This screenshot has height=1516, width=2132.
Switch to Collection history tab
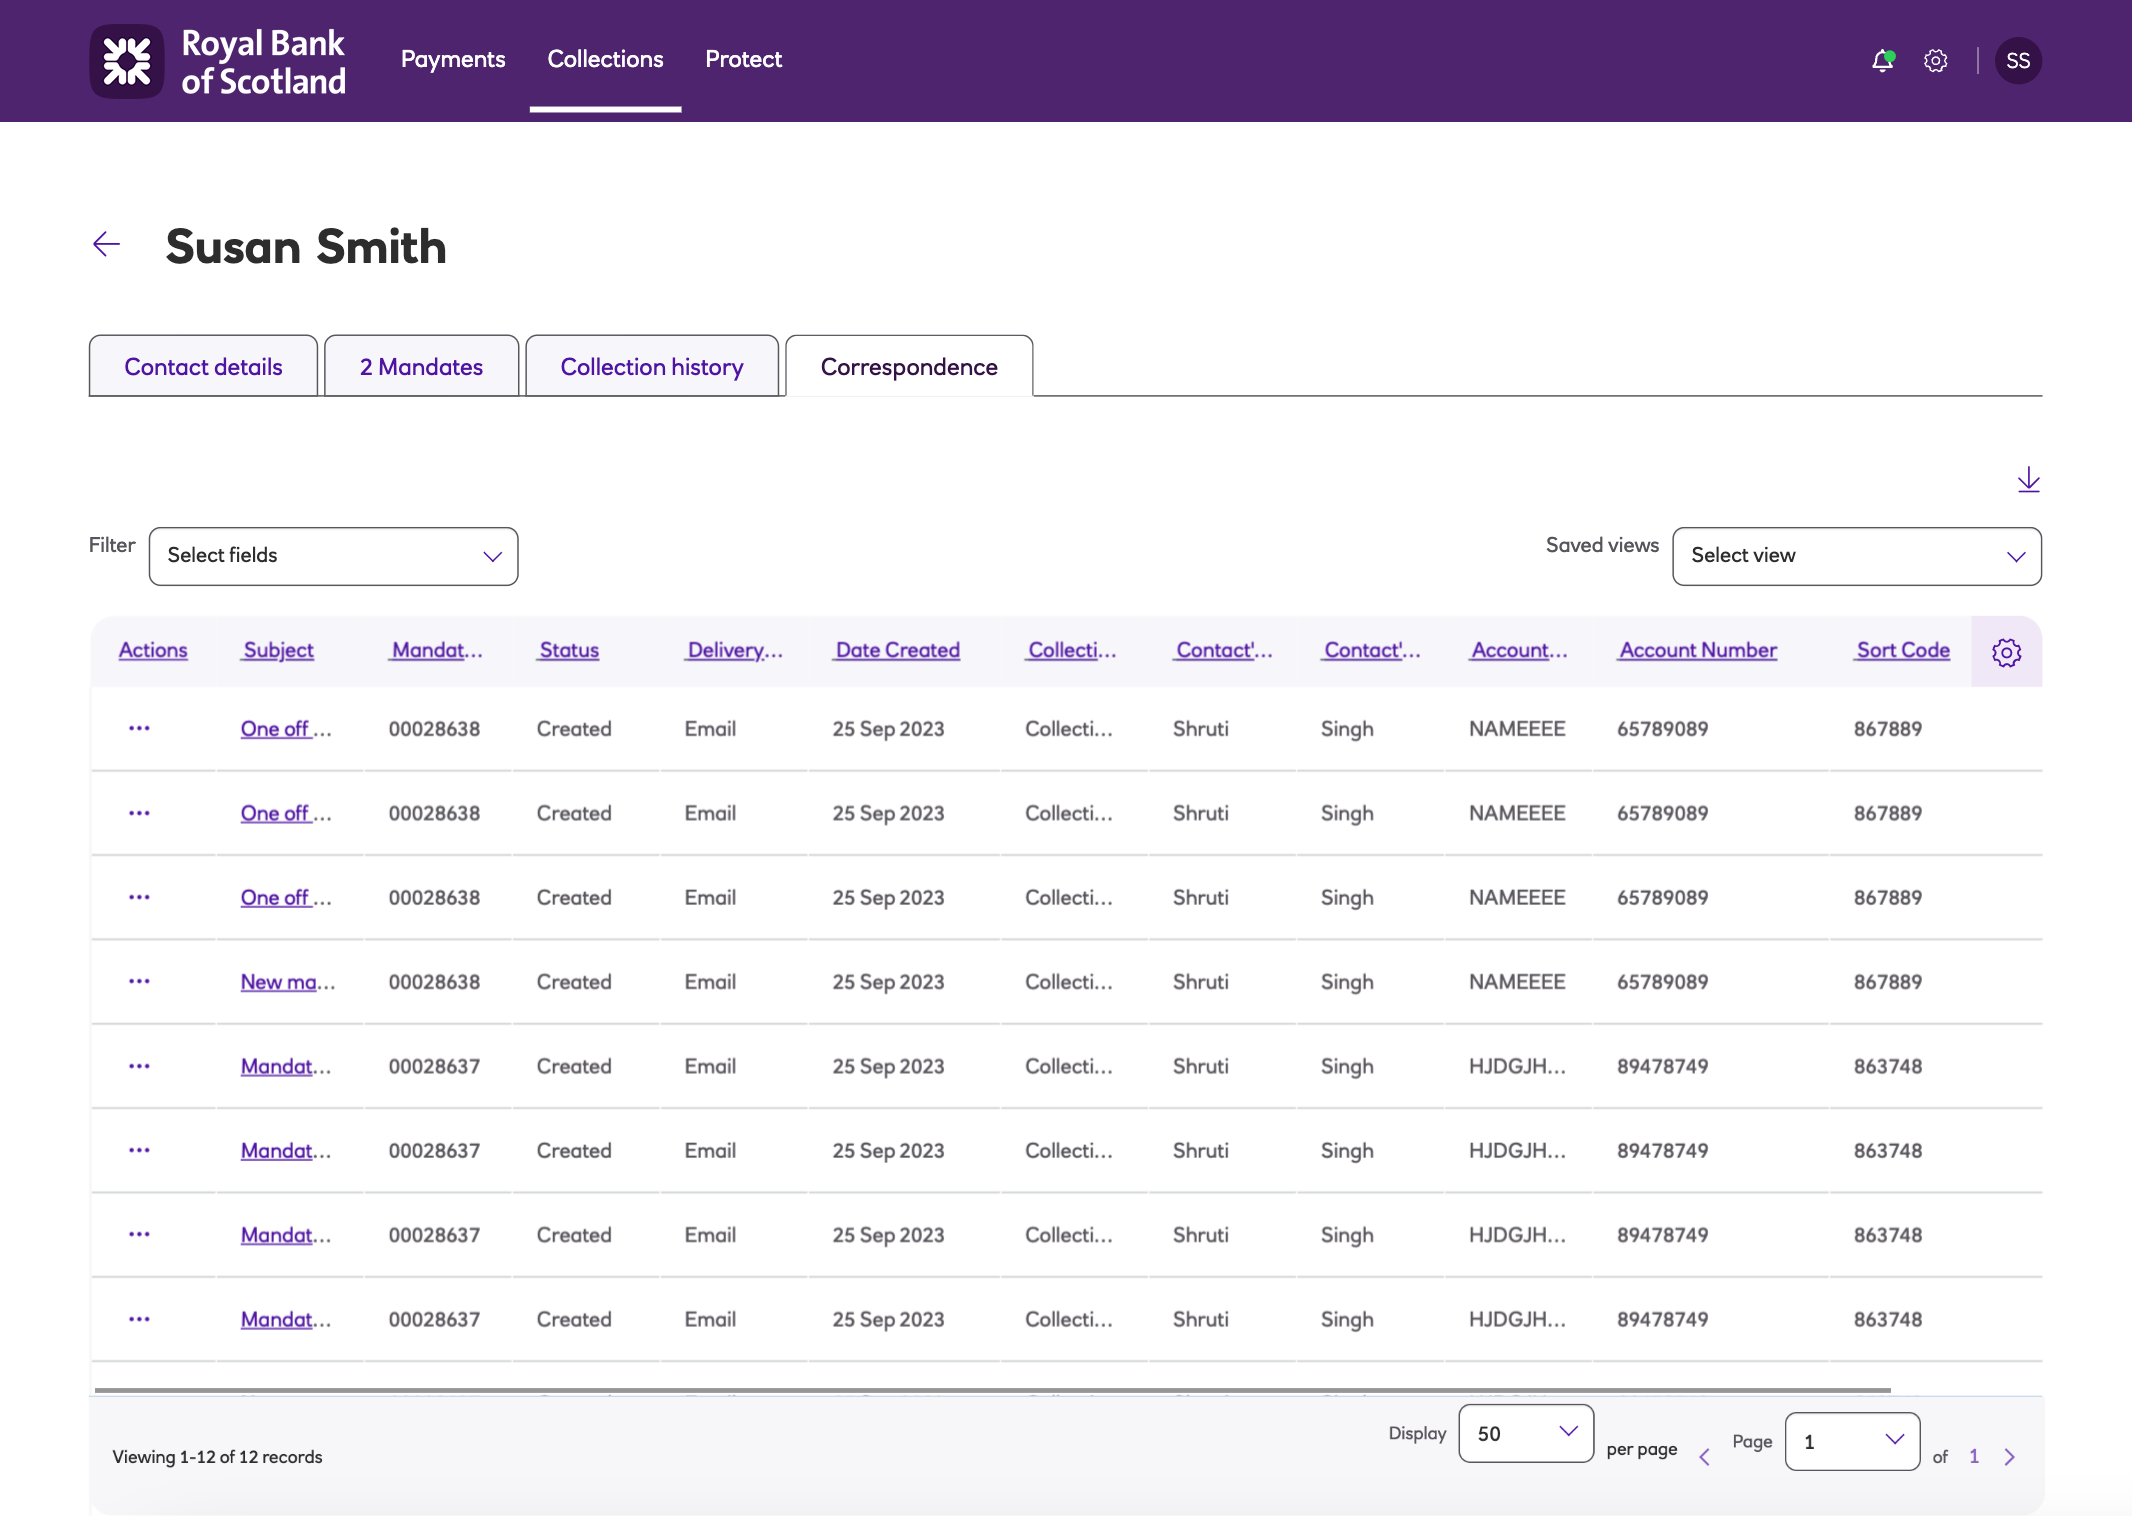[652, 366]
